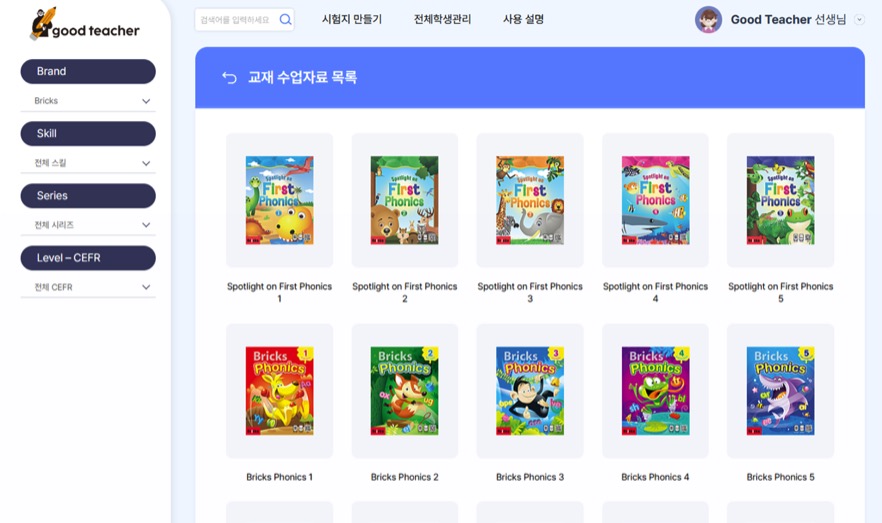Click the search magnifier icon
882x523 pixels.
[x=285, y=20]
